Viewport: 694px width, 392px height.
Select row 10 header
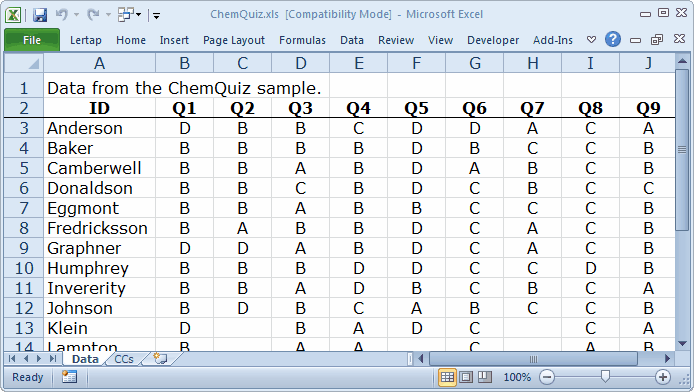24,268
